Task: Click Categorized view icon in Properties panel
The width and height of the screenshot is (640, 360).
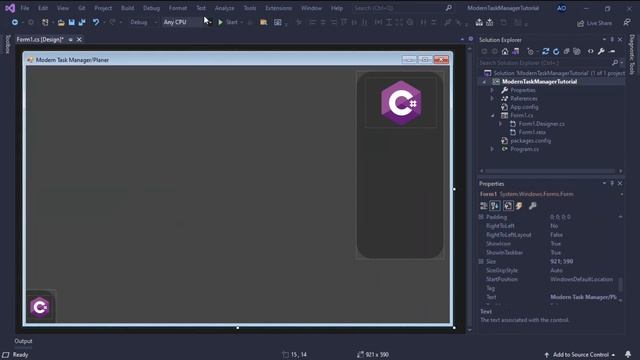Action: (484, 206)
